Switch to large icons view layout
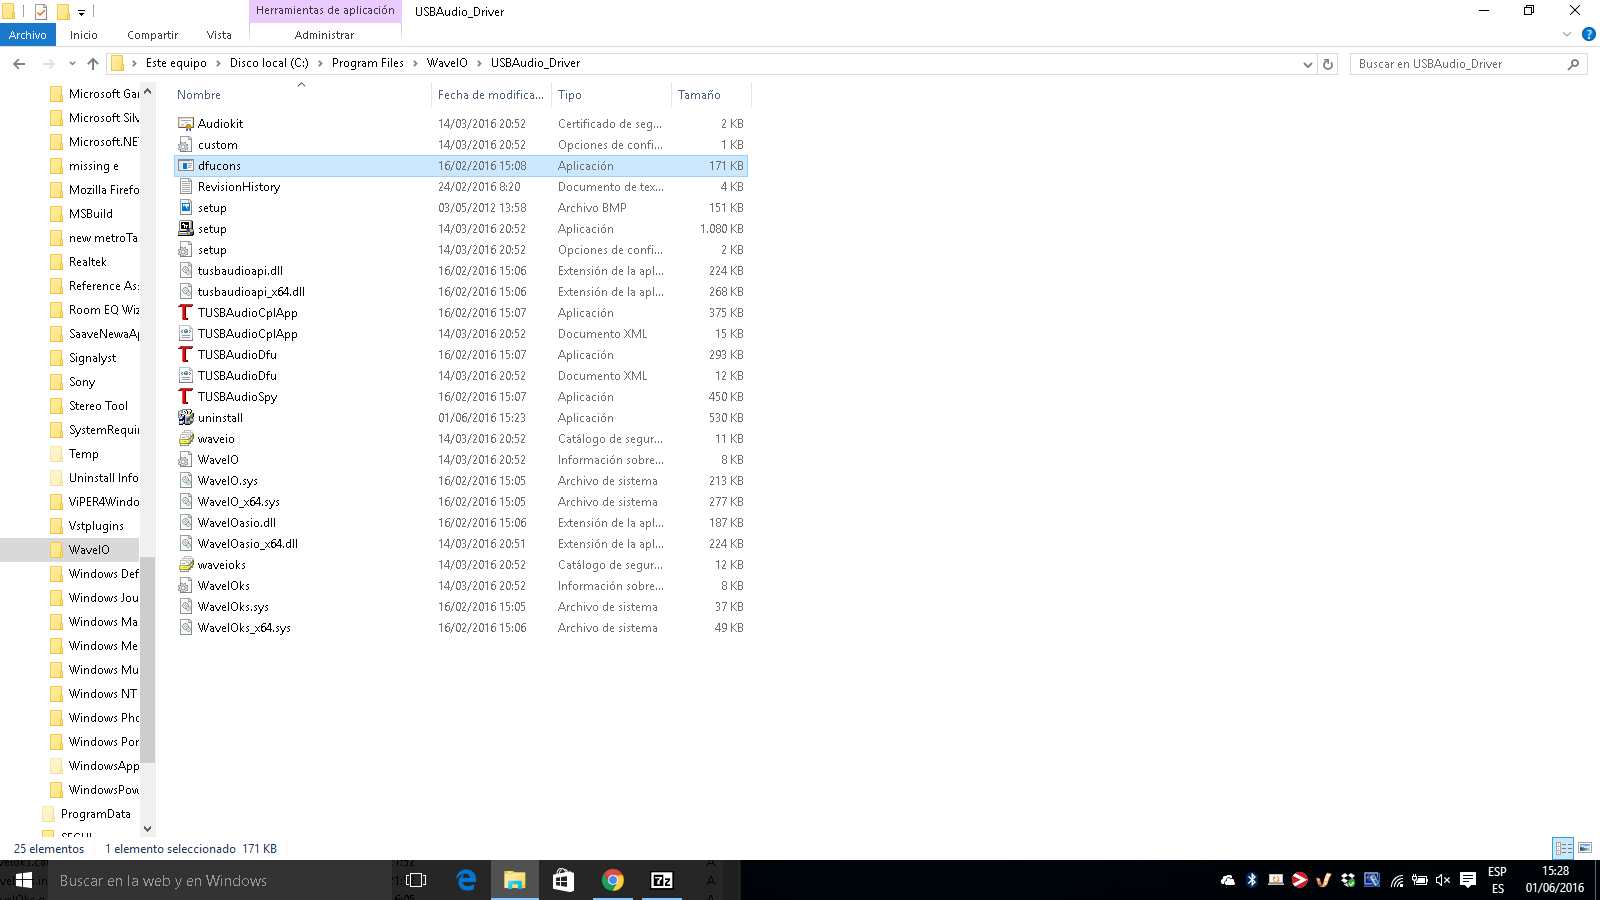The height and width of the screenshot is (900, 1600). 1585,848
